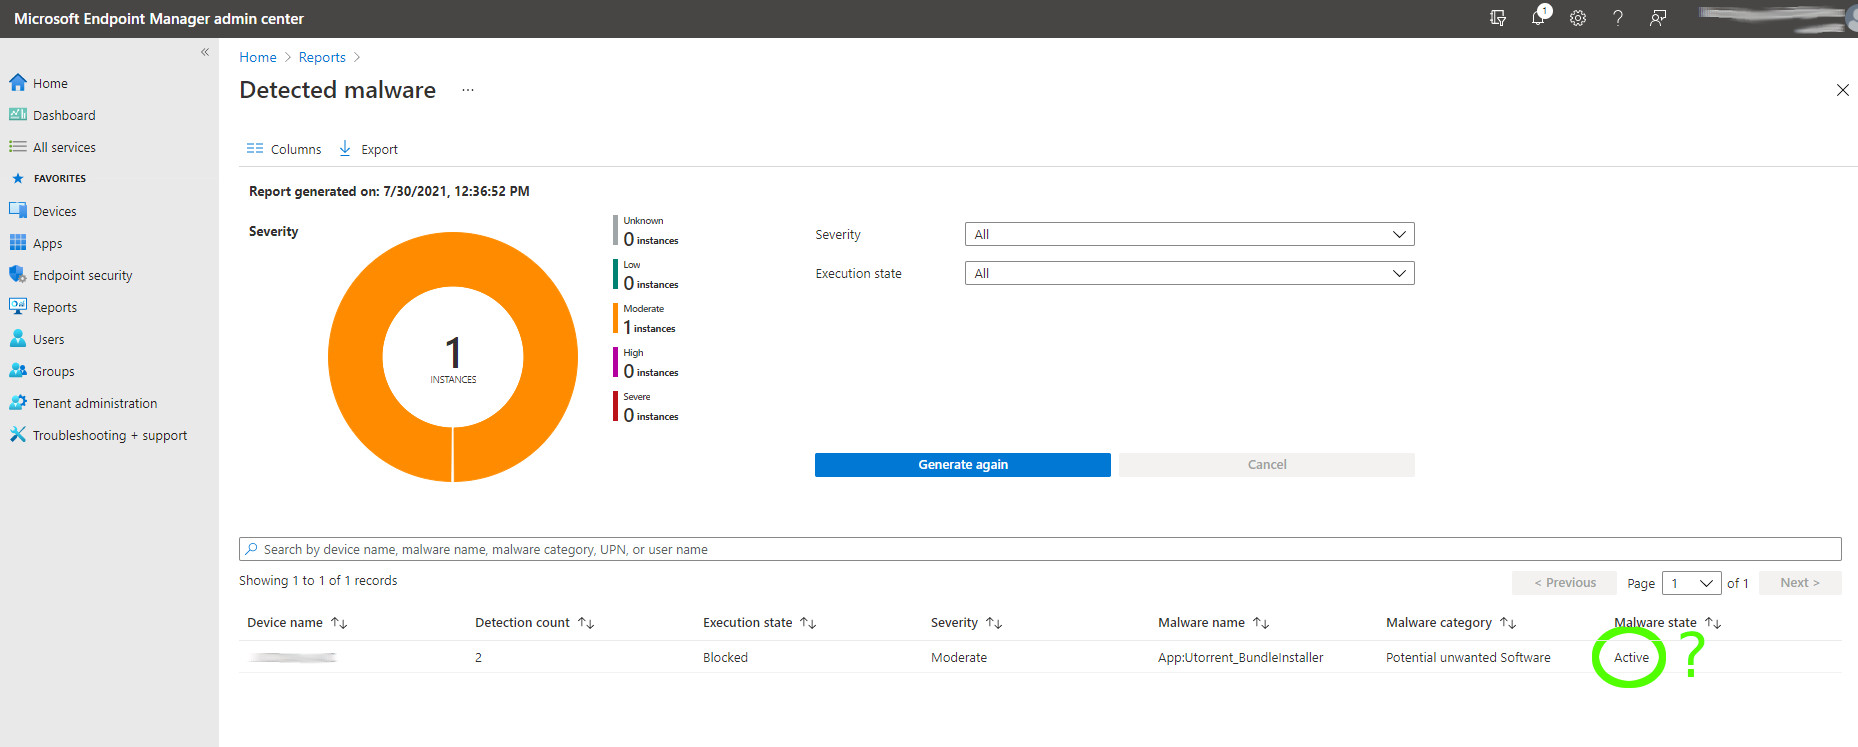The image size is (1858, 747).
Task: Collapse the sidebar with double chevron
Action: pos(205,52)
